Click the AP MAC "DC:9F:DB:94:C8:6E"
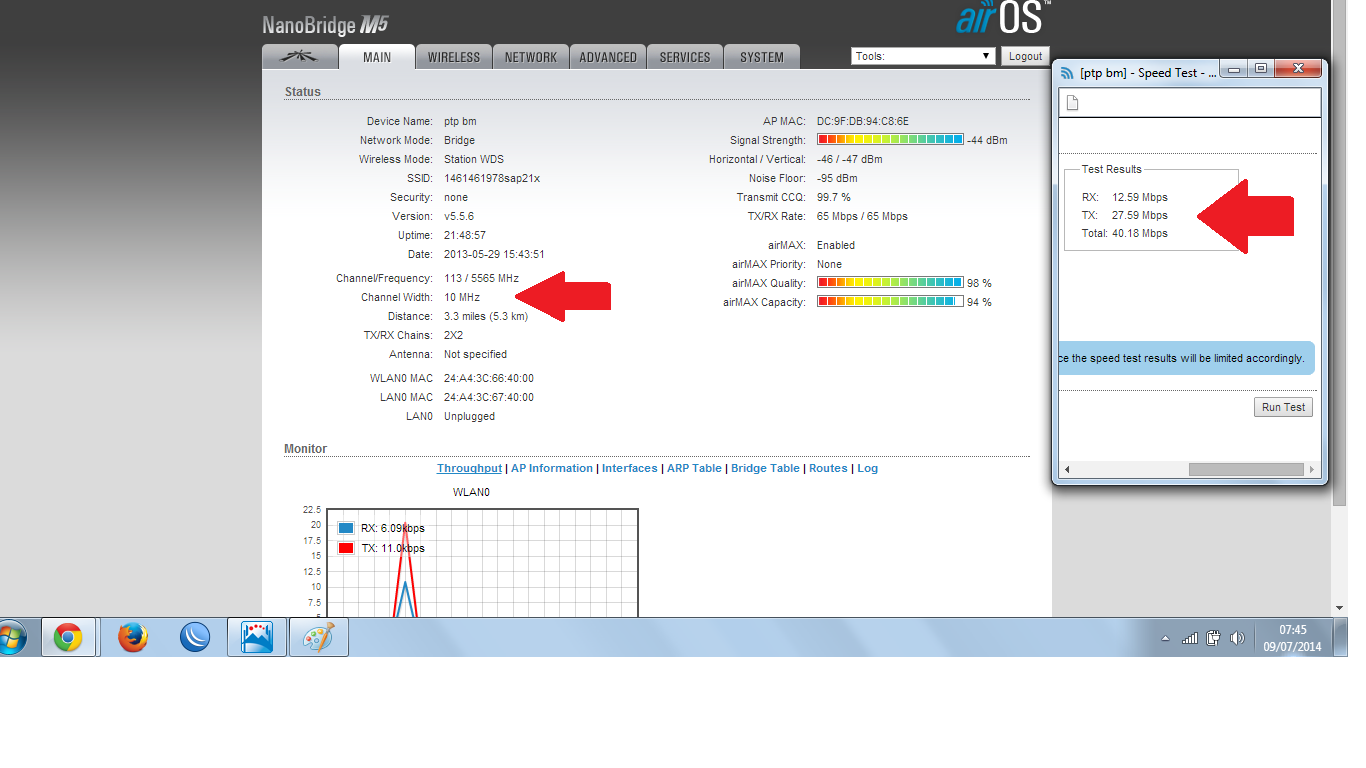Viewport: 1366px width, 768px height. coord(863,121)
